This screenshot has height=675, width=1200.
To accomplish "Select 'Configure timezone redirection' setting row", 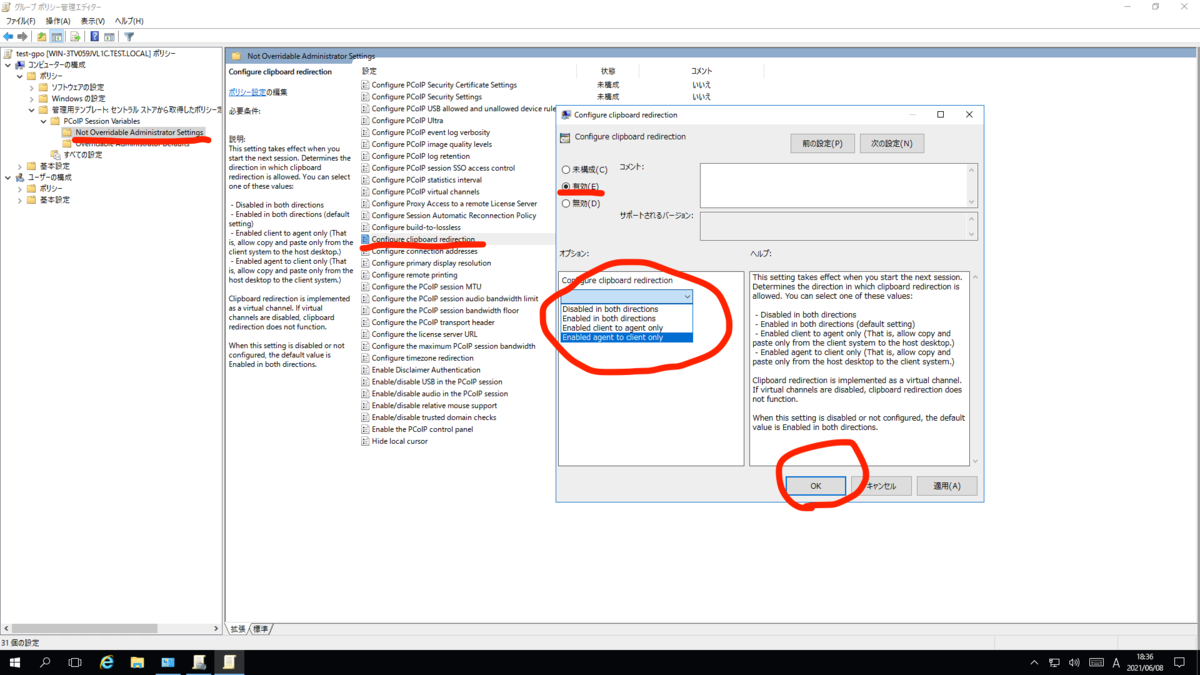I will [x=422, y=358].
